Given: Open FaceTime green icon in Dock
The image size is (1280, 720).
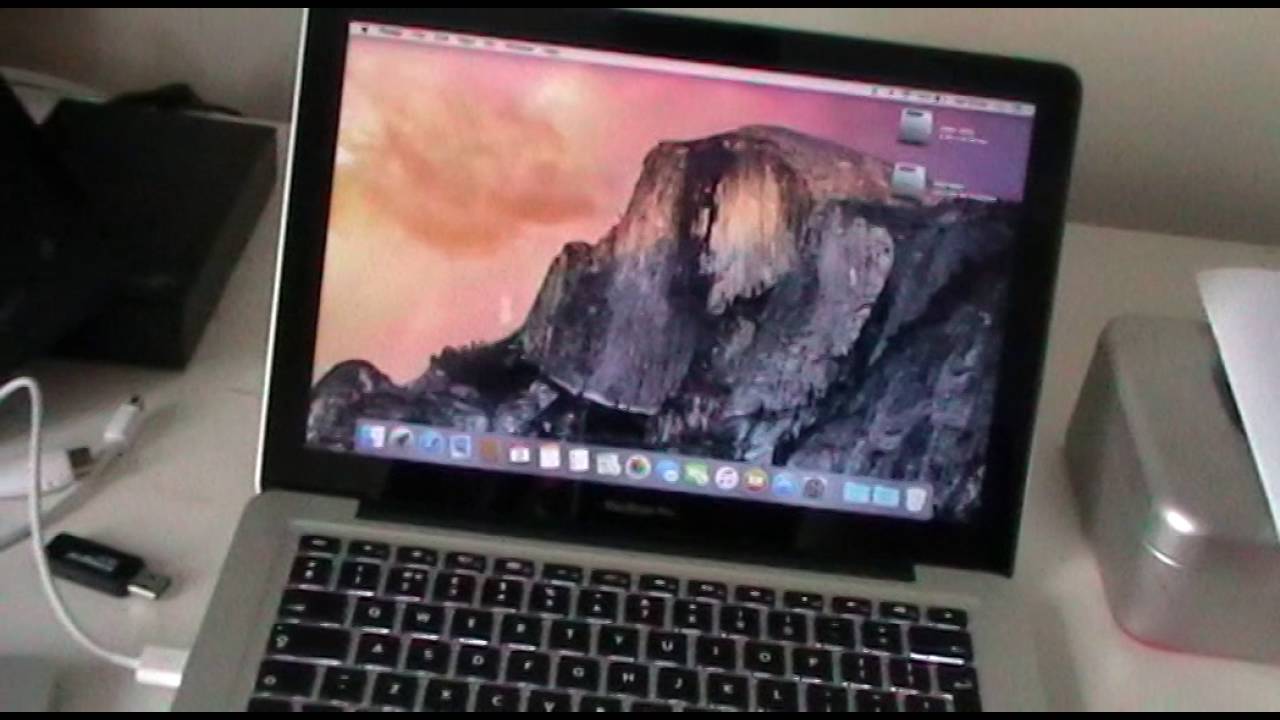Looking at the screenshot, I should click(697, 474).
